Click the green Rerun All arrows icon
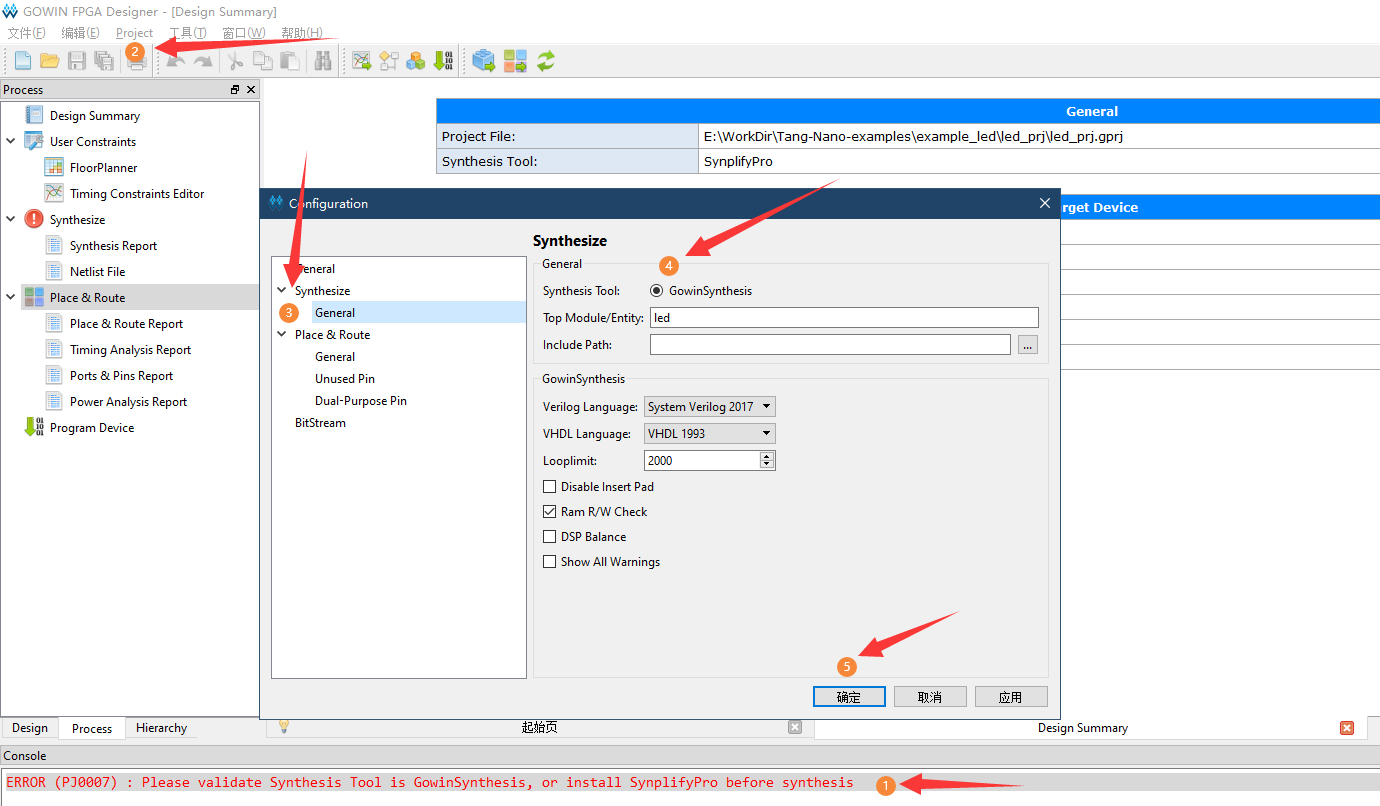The image size is (1380, 806). click(x=545, y=61)
